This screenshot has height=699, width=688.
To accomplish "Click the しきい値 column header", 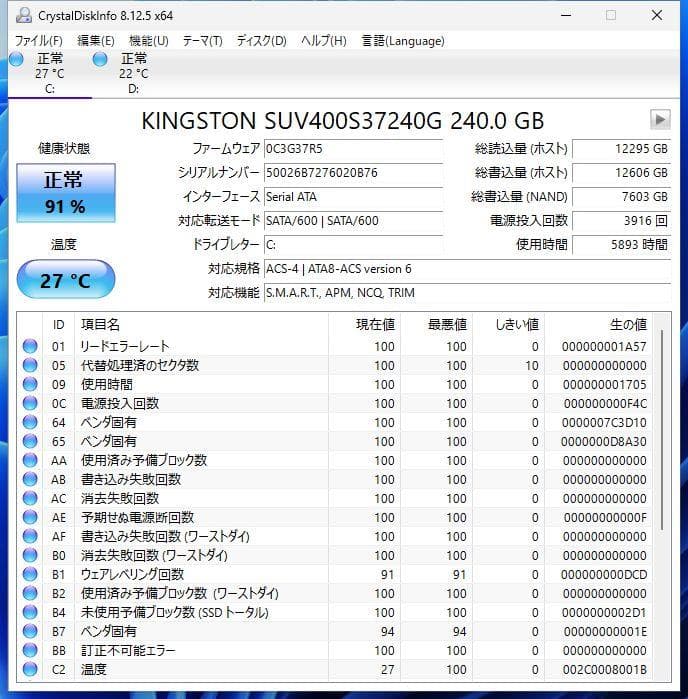I will (509, 325).
